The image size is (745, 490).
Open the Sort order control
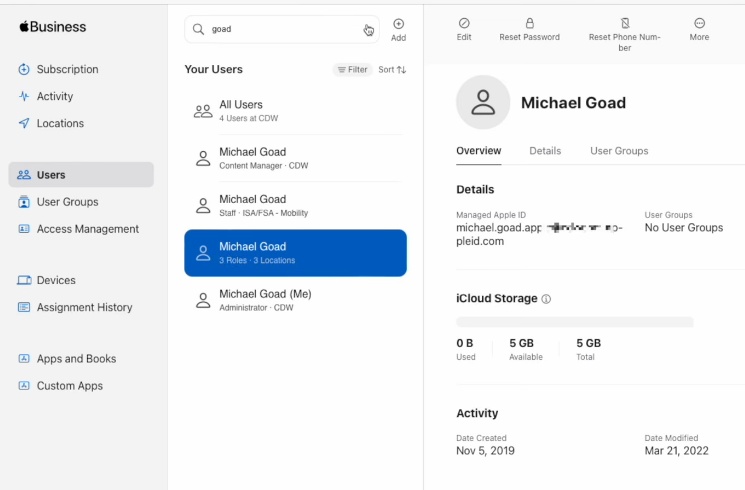point(392,70)
